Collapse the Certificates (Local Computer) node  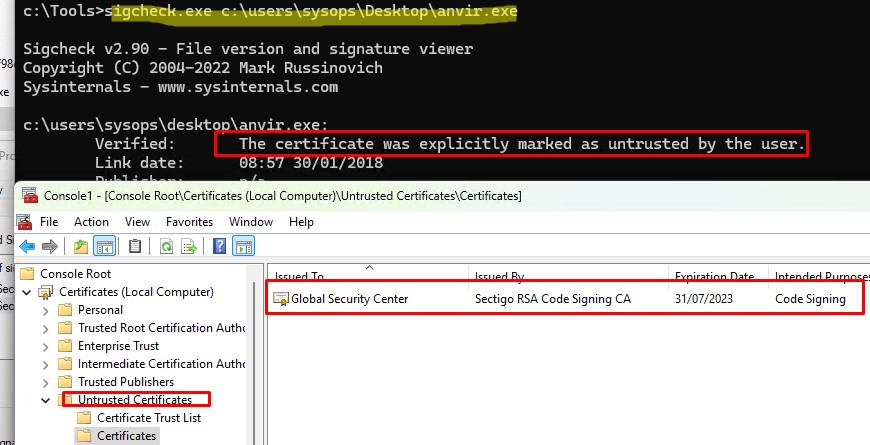click(28, 292)
